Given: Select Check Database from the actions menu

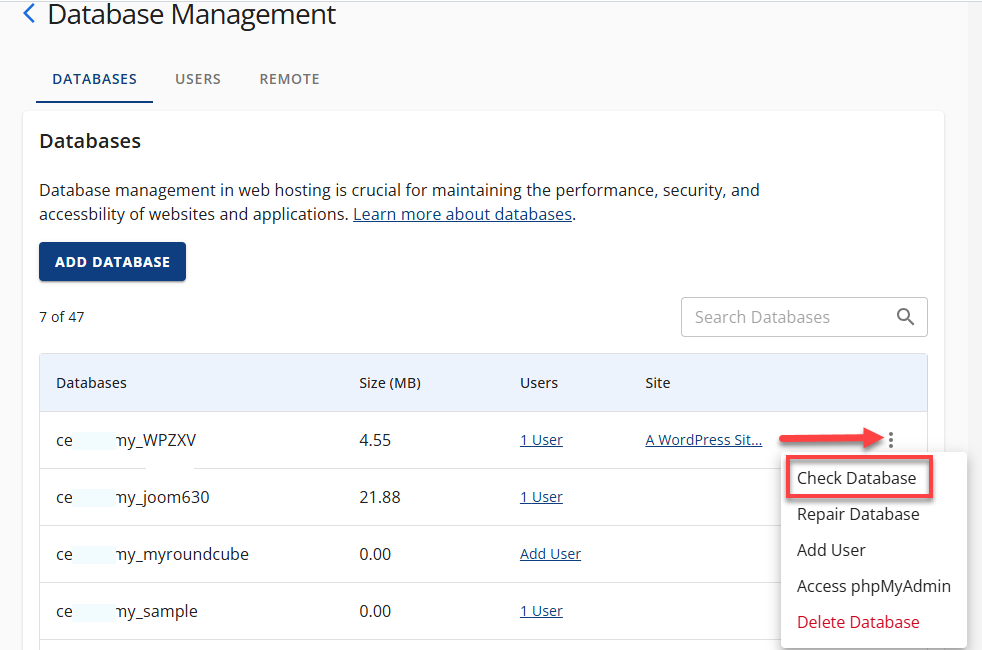Looking at the screenshot, I should (x=858, y=478).
